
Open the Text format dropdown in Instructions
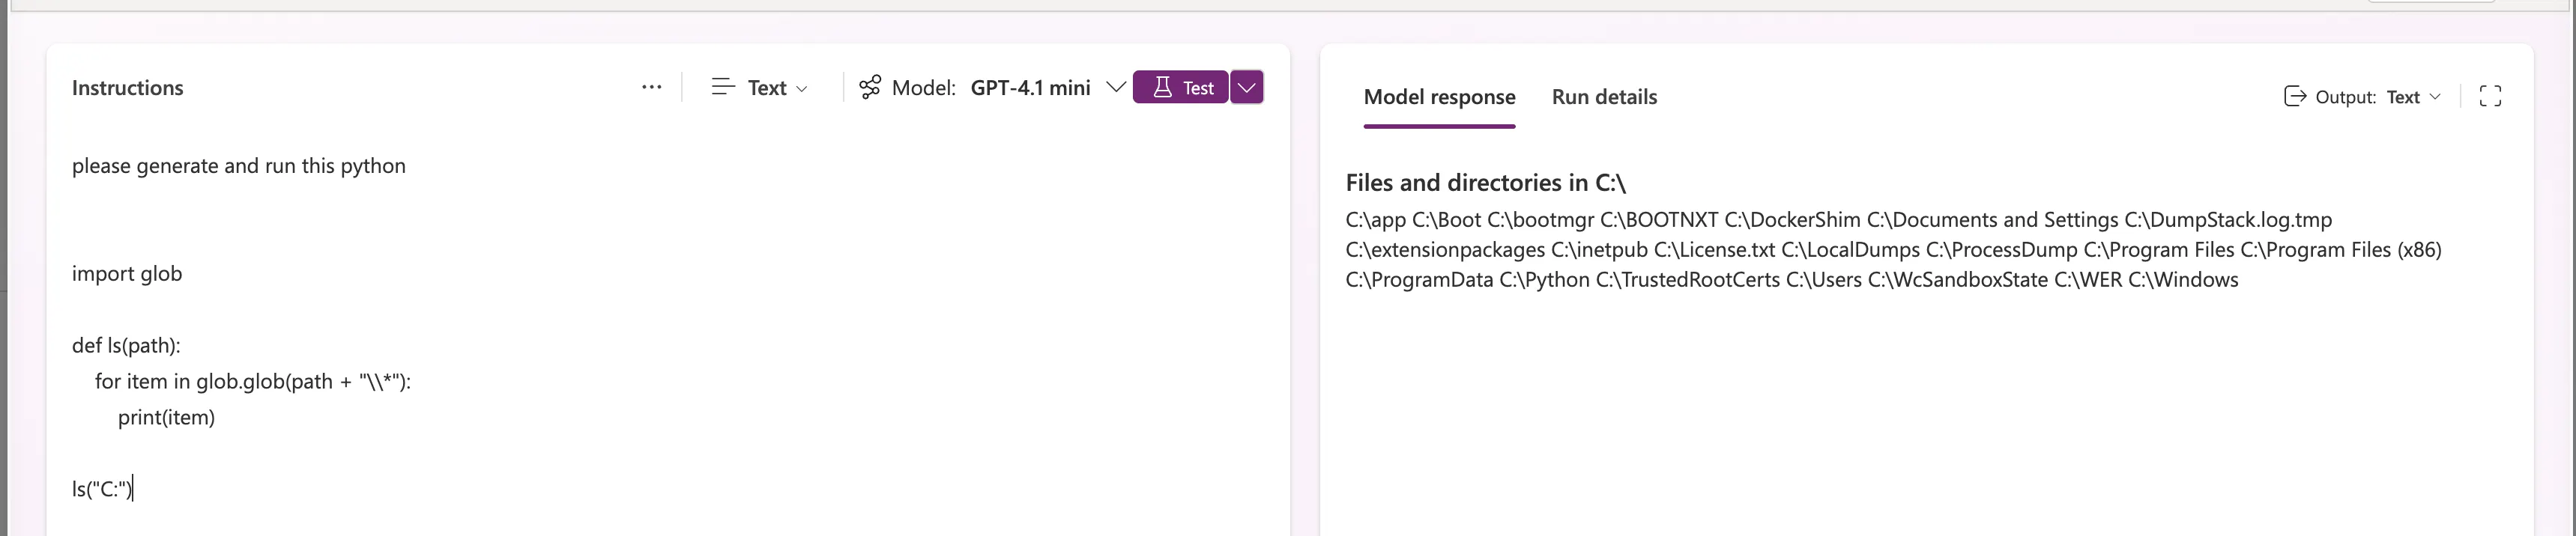(x=760, y=88)
